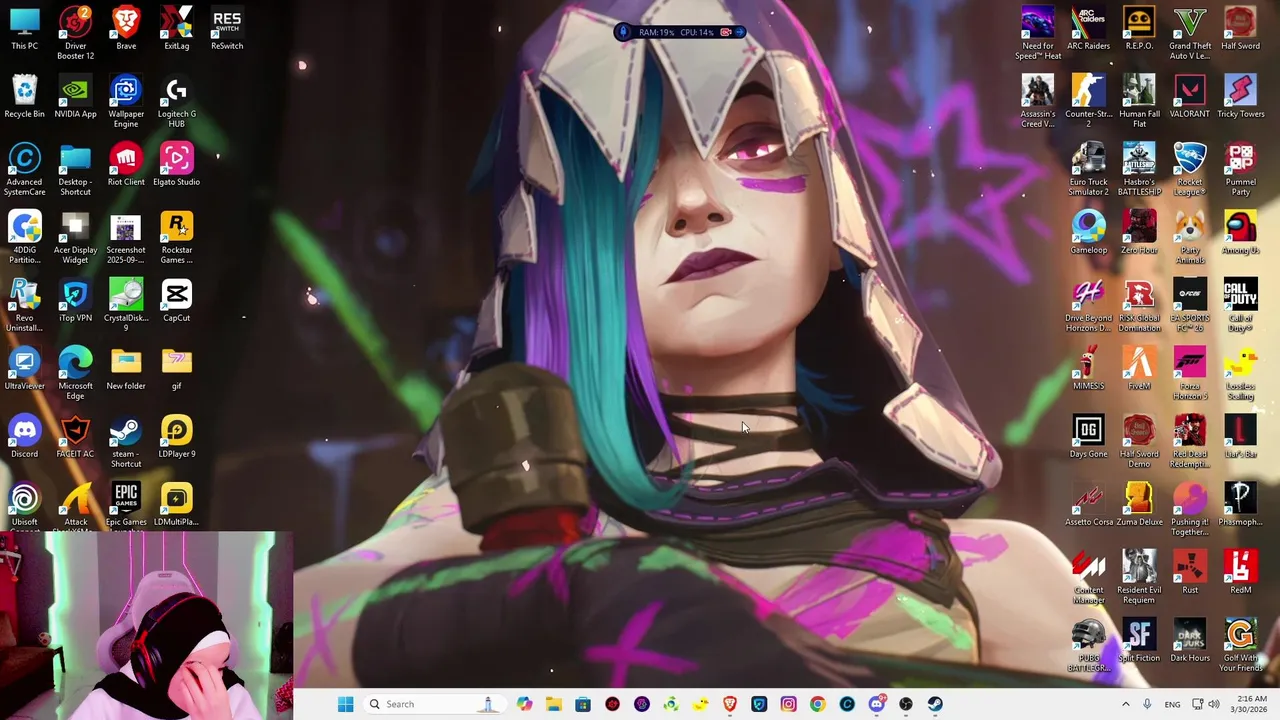Open the Call of Duty desktop shortcut
The width and height of the screenshot is (1280, 720).
[1241, 305]
